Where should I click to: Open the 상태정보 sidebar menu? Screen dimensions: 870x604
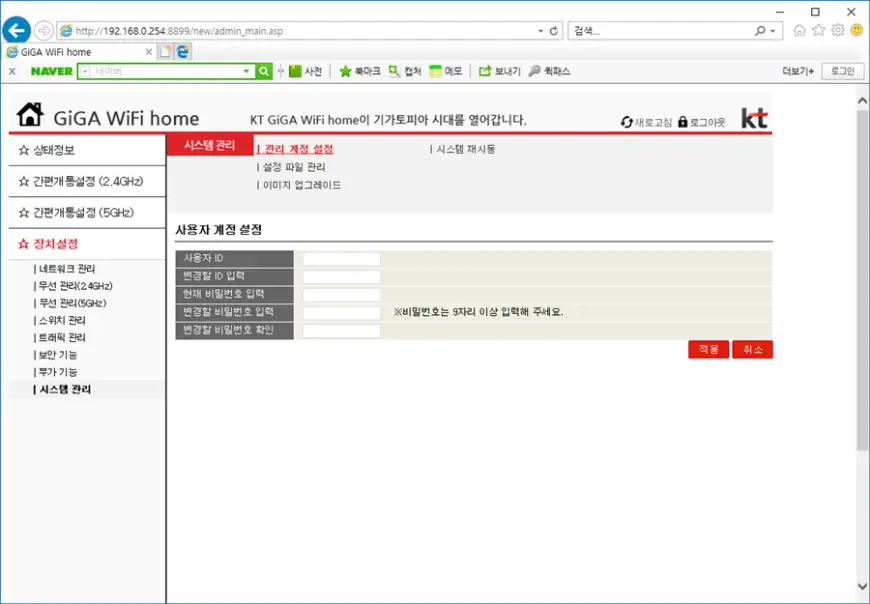[54, 150]
